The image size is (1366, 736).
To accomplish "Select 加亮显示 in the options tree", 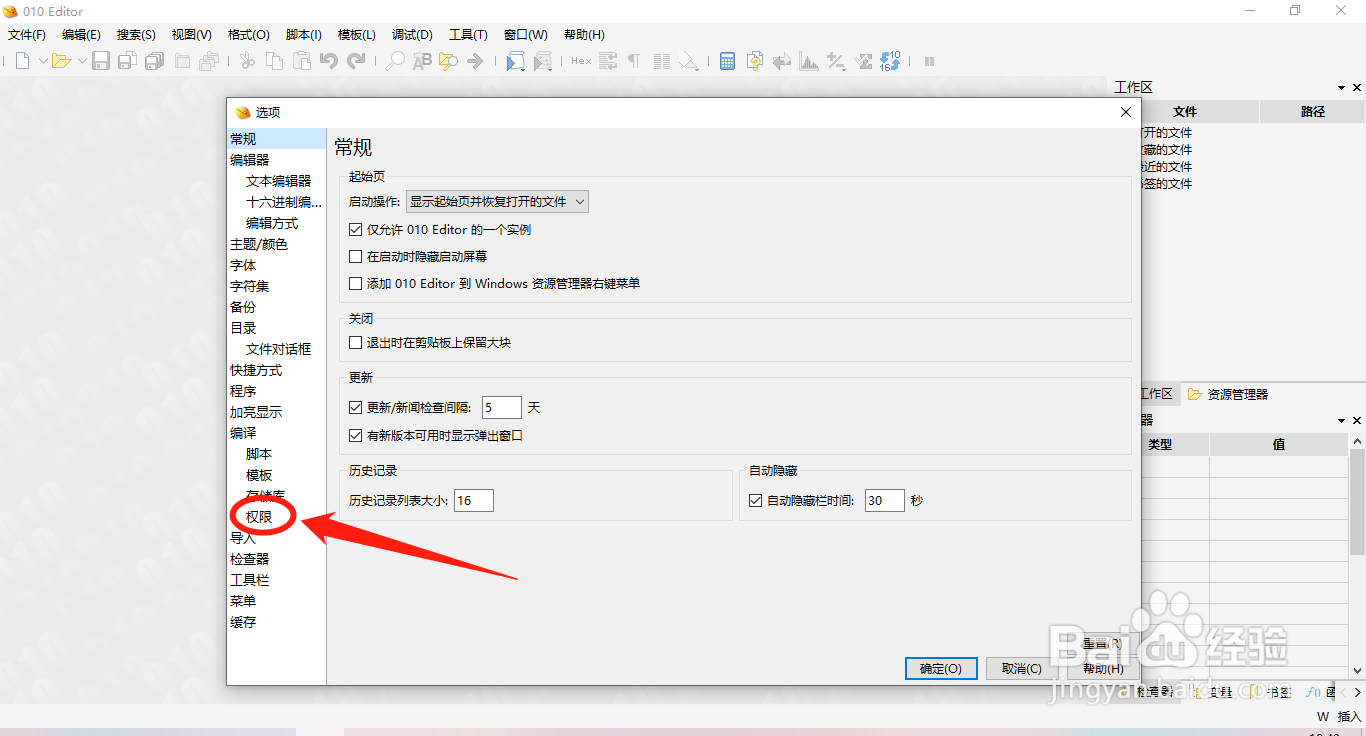I will 256,412.
